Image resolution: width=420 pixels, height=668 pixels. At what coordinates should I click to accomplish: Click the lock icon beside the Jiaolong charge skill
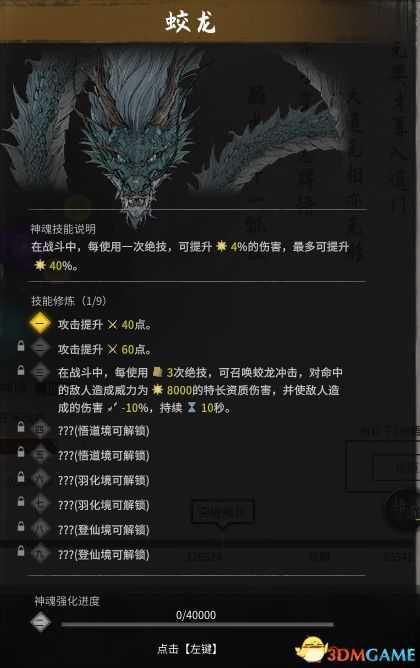coord(20,370)
